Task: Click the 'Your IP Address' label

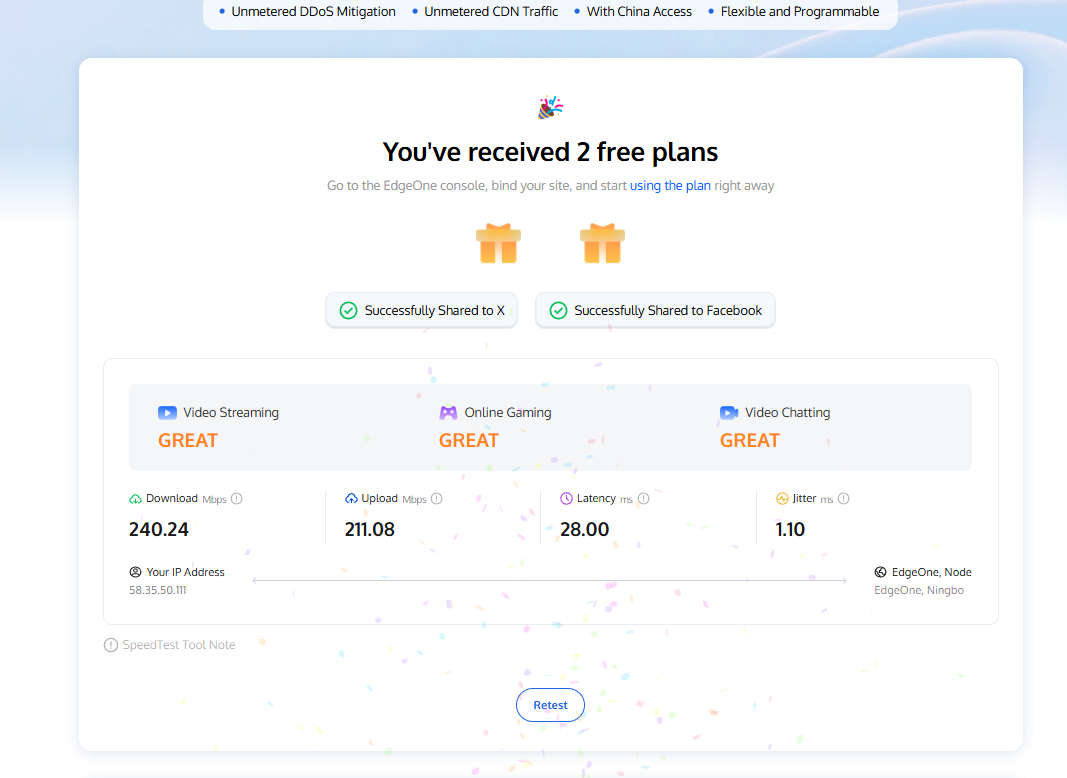Action: tap(186, 572)
